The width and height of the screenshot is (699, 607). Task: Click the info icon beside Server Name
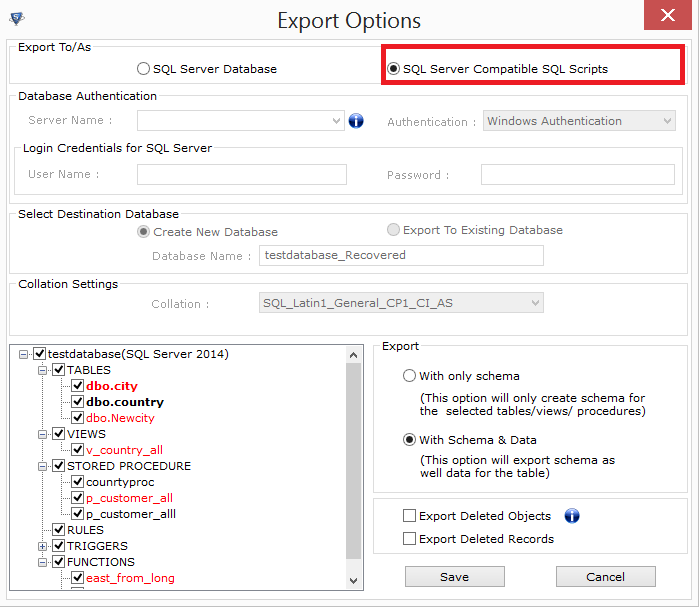(356, 121)
